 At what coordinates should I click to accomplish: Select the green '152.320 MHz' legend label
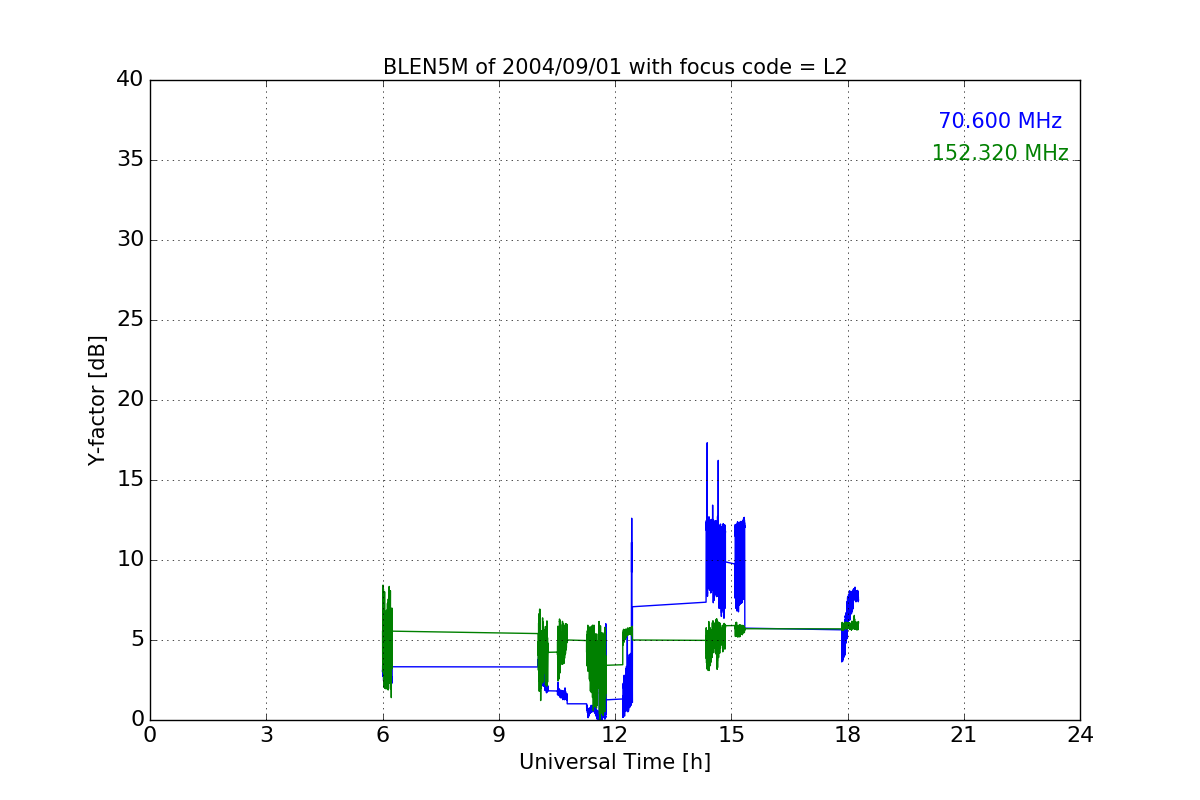tap(1000, 153)
